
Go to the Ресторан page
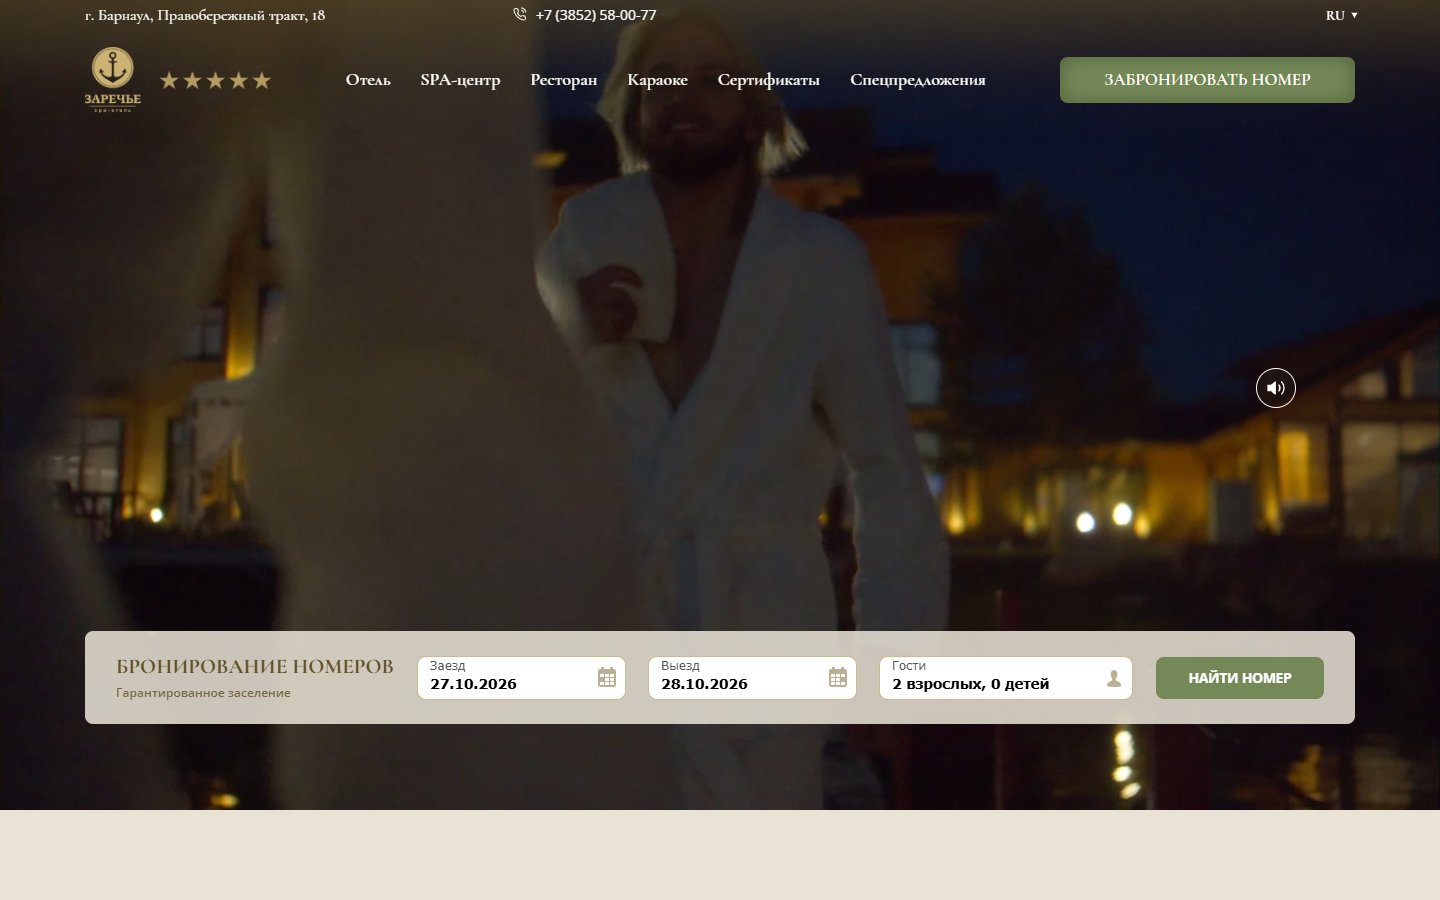click(564, 80)
